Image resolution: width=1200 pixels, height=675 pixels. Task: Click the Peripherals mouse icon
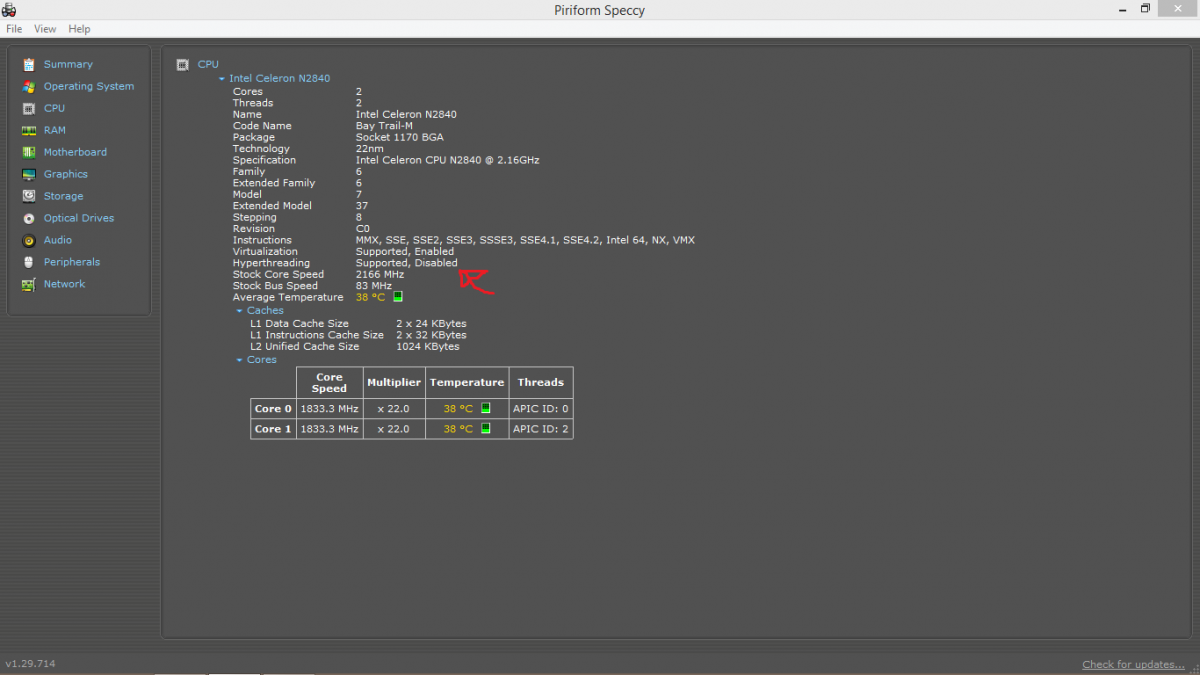(28, 262)
